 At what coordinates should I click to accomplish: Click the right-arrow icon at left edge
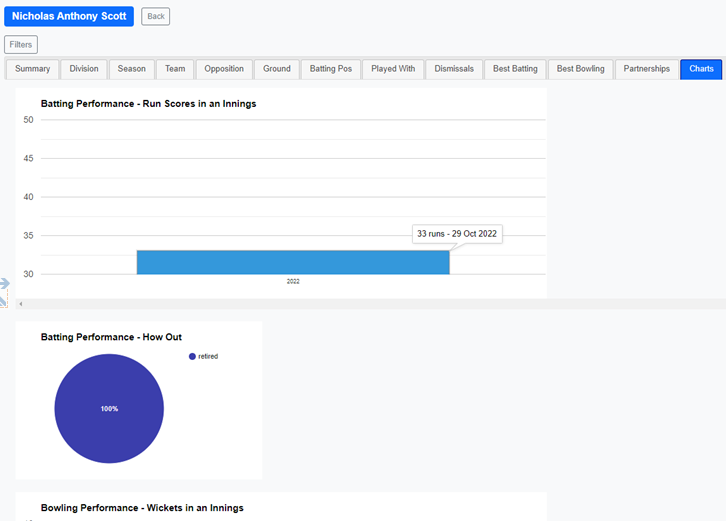(4, 283)
